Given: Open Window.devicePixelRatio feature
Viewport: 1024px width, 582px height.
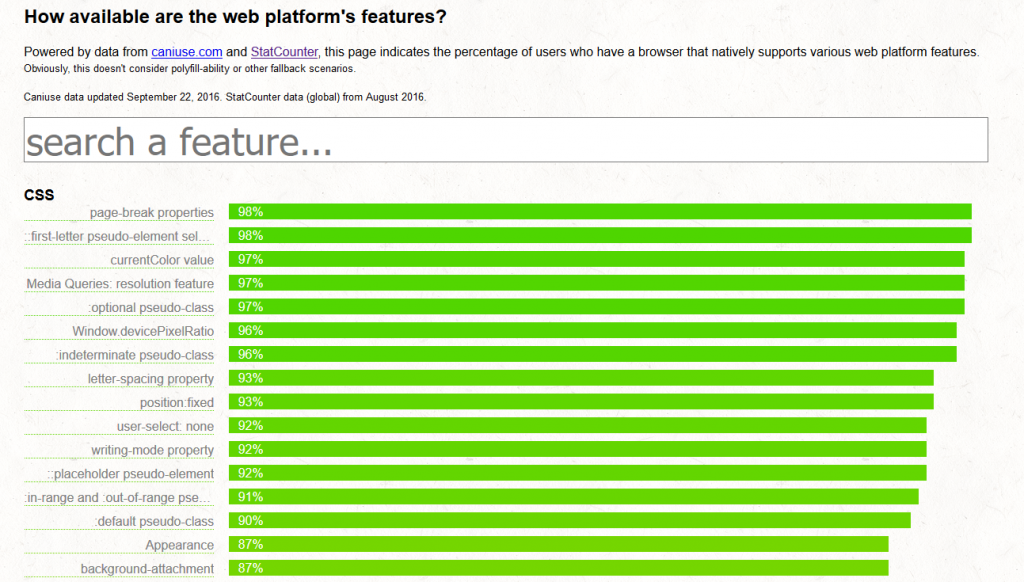Looking at the screenshot, I should tap(143, 331).
